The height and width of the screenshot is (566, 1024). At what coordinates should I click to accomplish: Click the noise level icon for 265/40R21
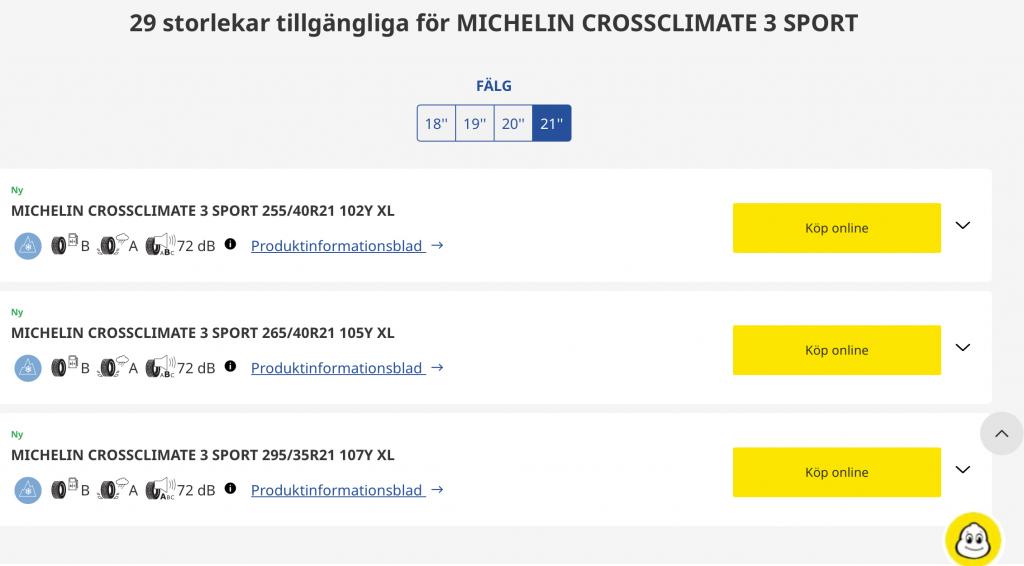click(160, 367)
